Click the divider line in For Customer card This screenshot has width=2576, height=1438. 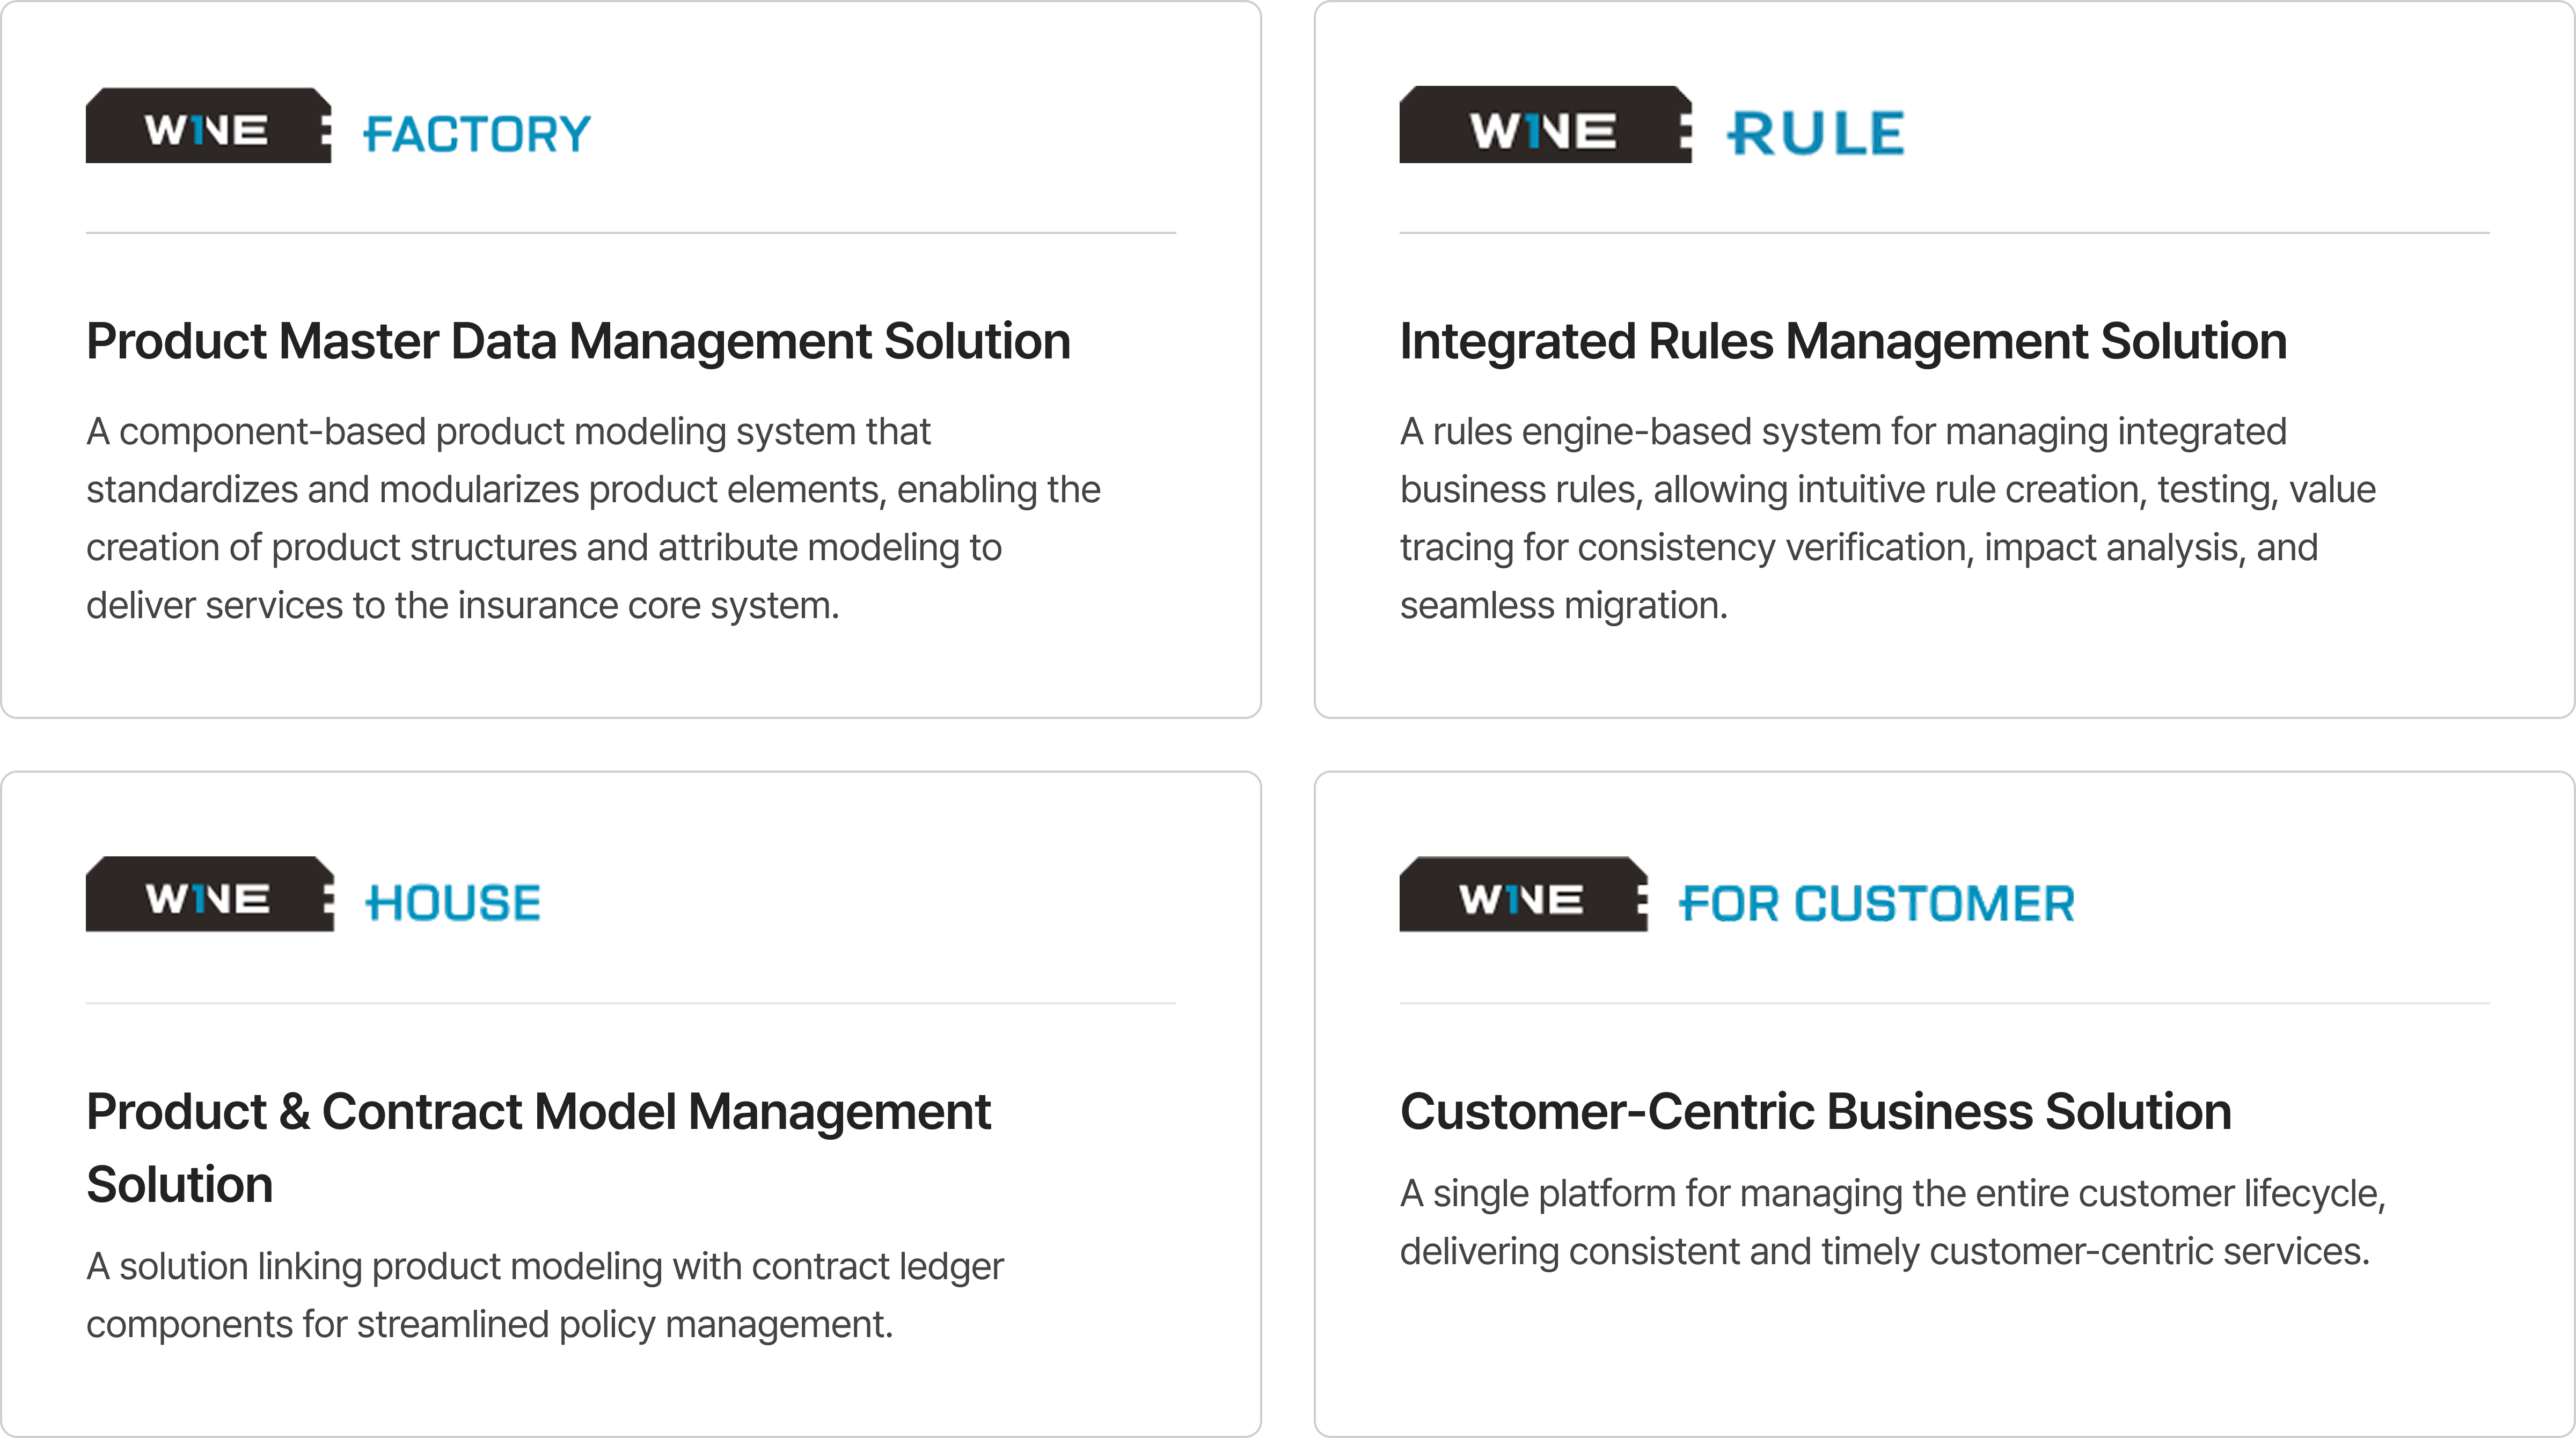(x=1944, y=1003)
